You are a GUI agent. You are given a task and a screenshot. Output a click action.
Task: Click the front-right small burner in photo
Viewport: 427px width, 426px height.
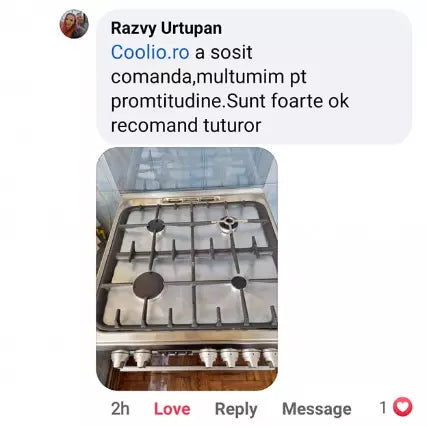click(239, 282)
